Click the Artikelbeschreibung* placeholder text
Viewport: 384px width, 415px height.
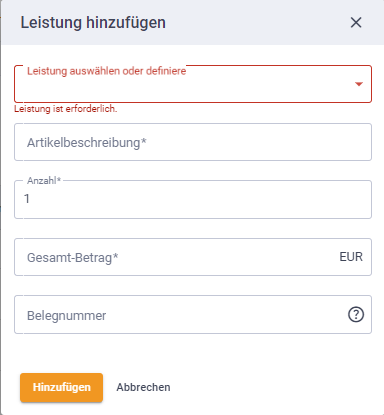point(87,143)
